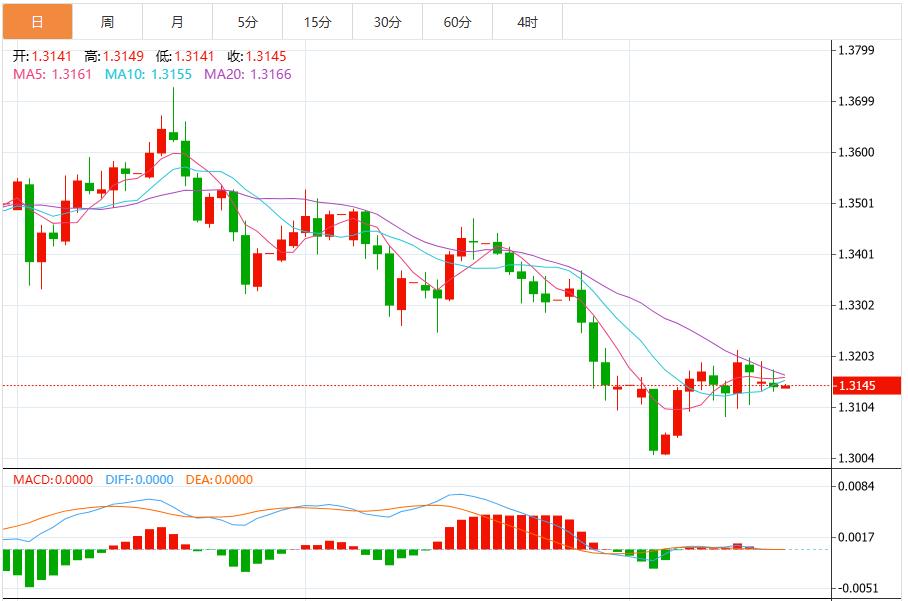Screen dimensions: 908x601
Task: Select the 4时 timeframe
Action: [529, 19]
